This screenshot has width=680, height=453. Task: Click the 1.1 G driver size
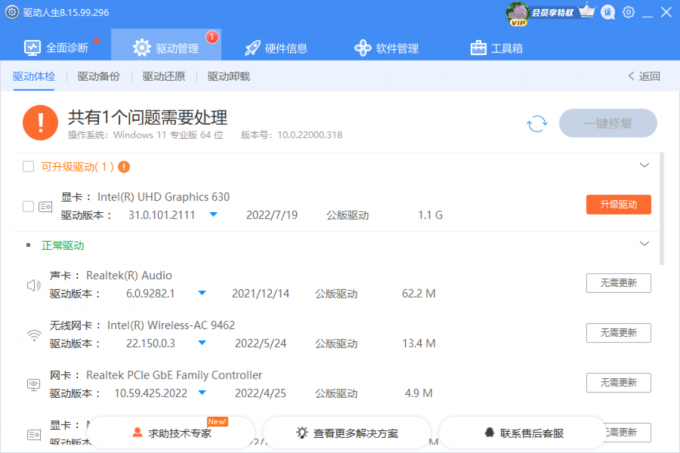pyautogui.click(x=430, y=215)
